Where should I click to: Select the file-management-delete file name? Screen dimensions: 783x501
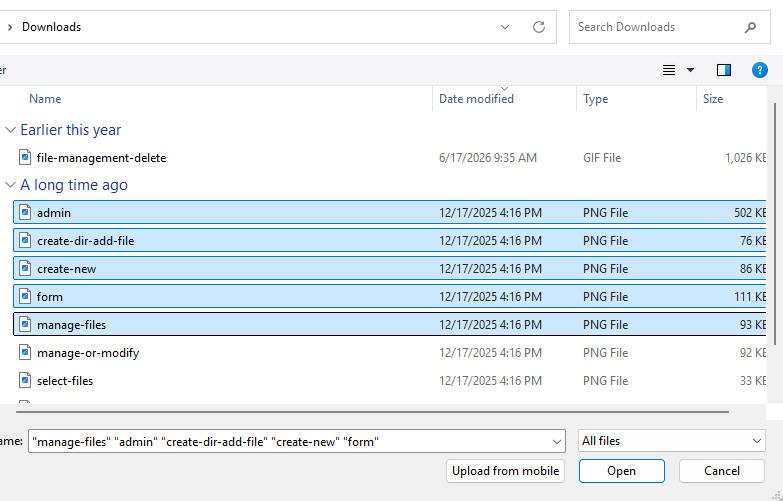pyautogui.click(x=101, y=158)
